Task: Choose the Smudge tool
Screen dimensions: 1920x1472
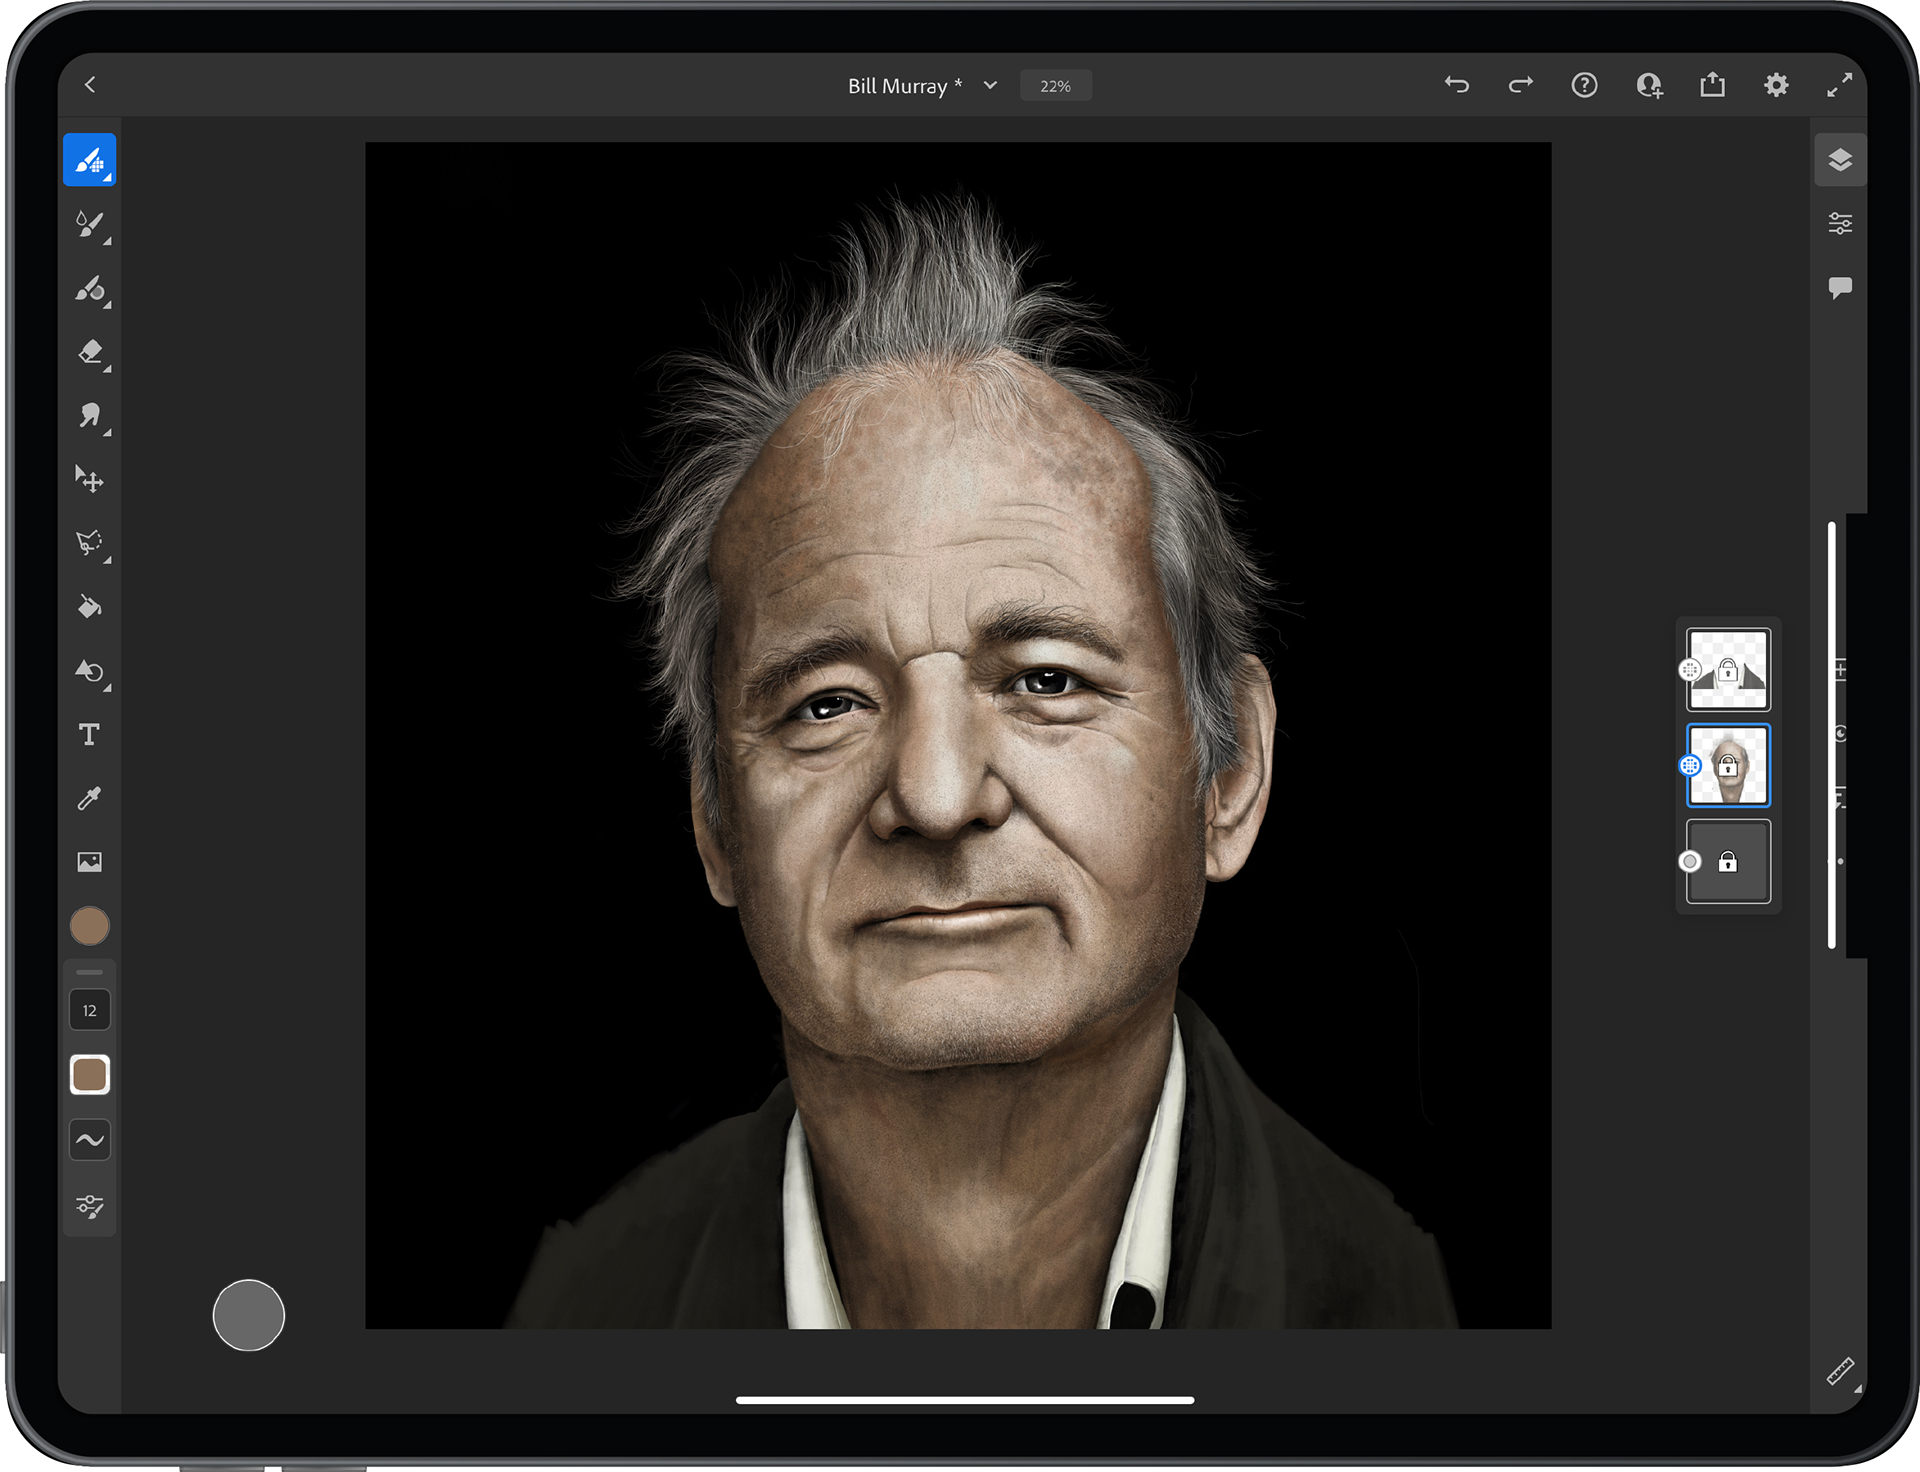Action: pos(89,415)
